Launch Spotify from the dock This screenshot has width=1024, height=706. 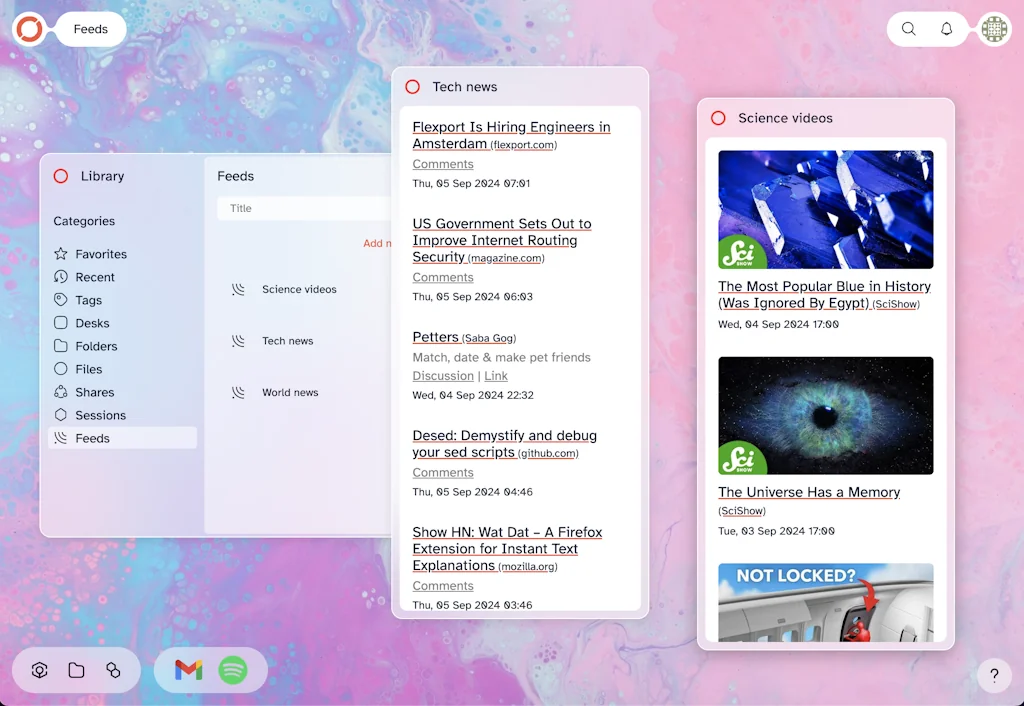click(x=233, y=670)
